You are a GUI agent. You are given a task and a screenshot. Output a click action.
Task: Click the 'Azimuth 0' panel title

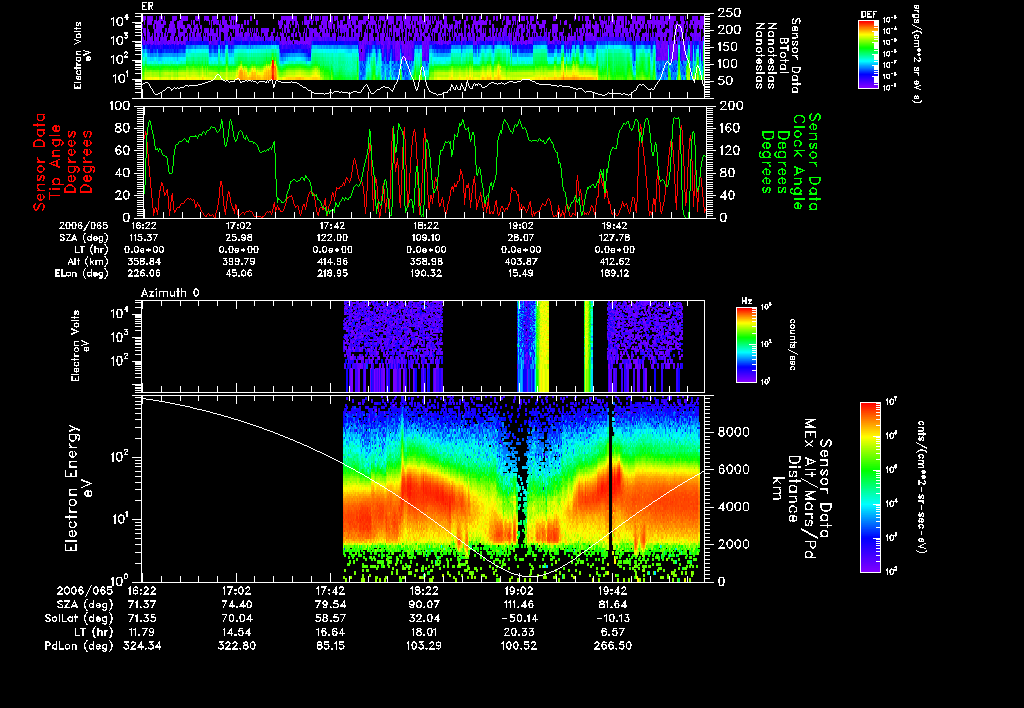[x=170, y=293]
